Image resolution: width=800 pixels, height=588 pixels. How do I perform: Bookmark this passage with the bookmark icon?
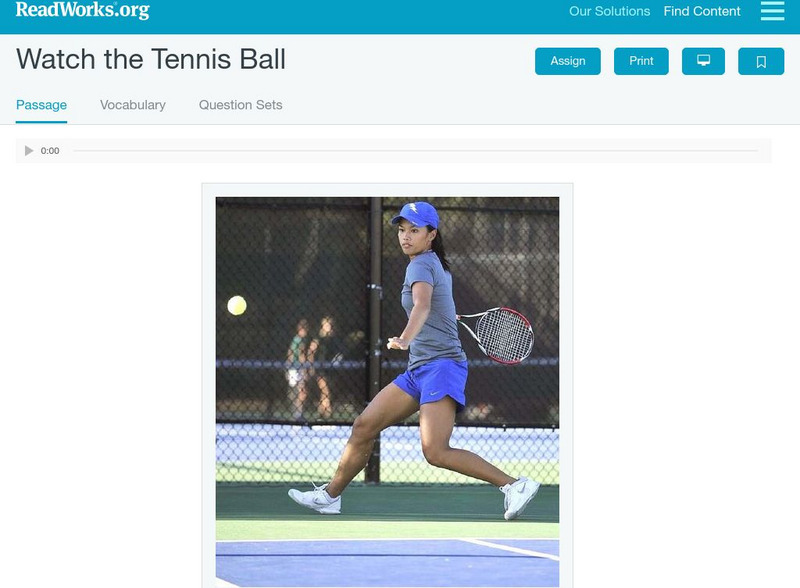click(761, 61)
